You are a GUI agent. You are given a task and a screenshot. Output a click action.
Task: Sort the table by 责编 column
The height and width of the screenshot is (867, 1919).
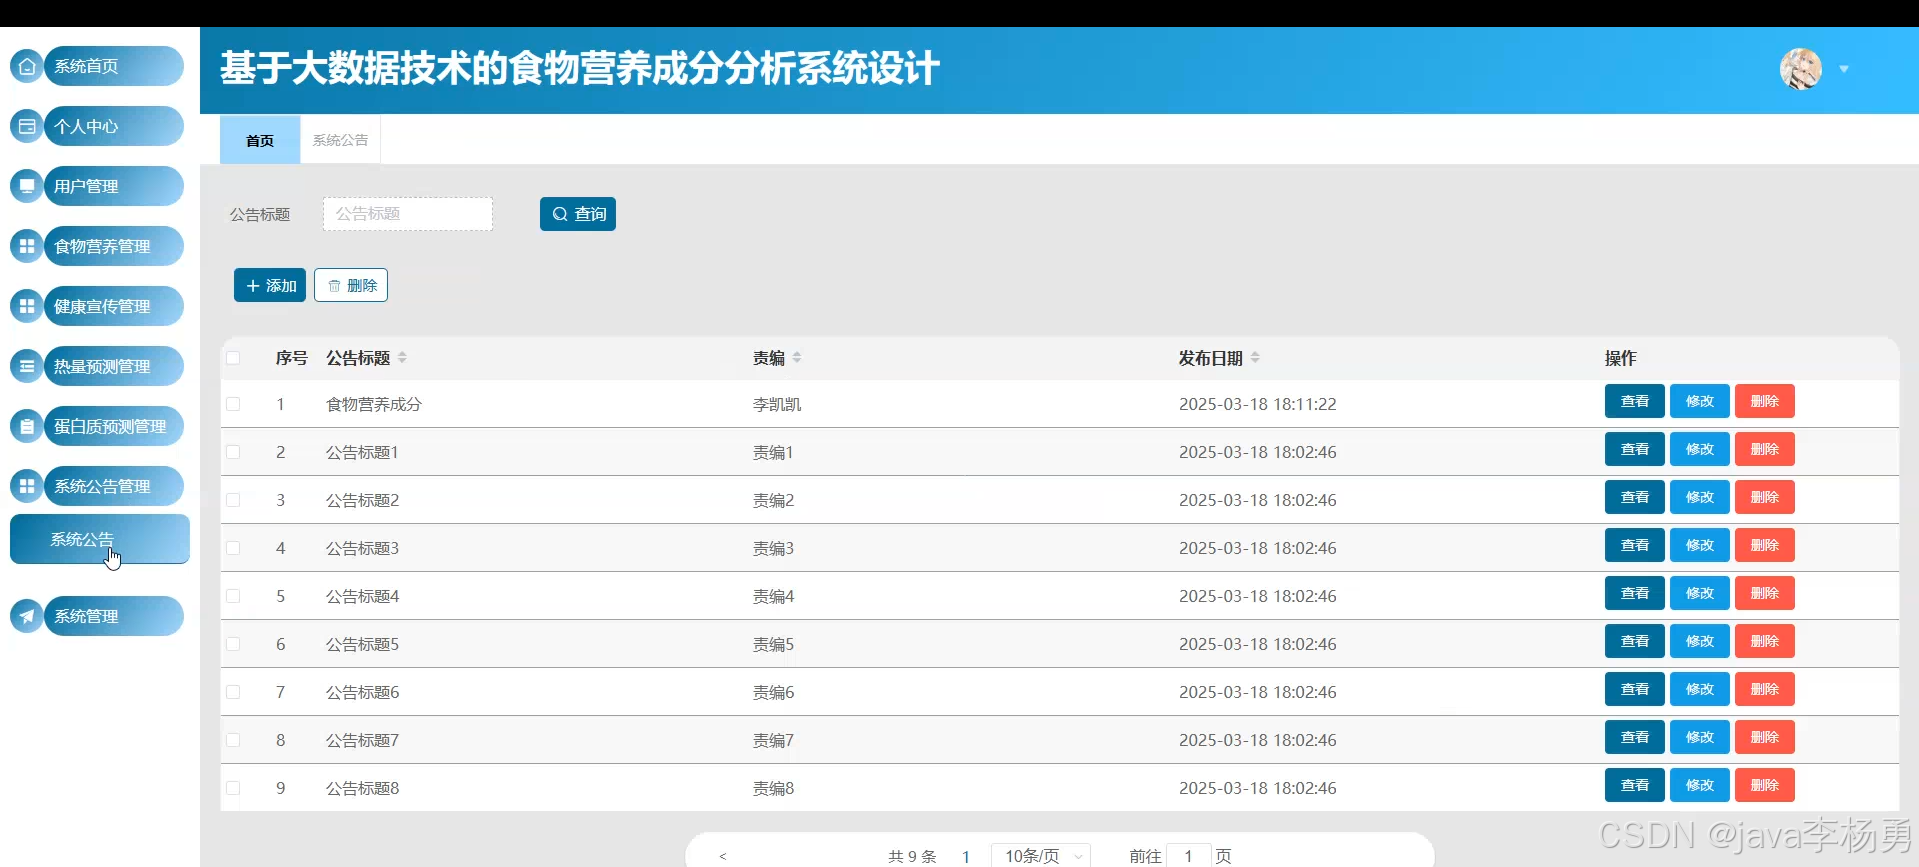(797, 357)
